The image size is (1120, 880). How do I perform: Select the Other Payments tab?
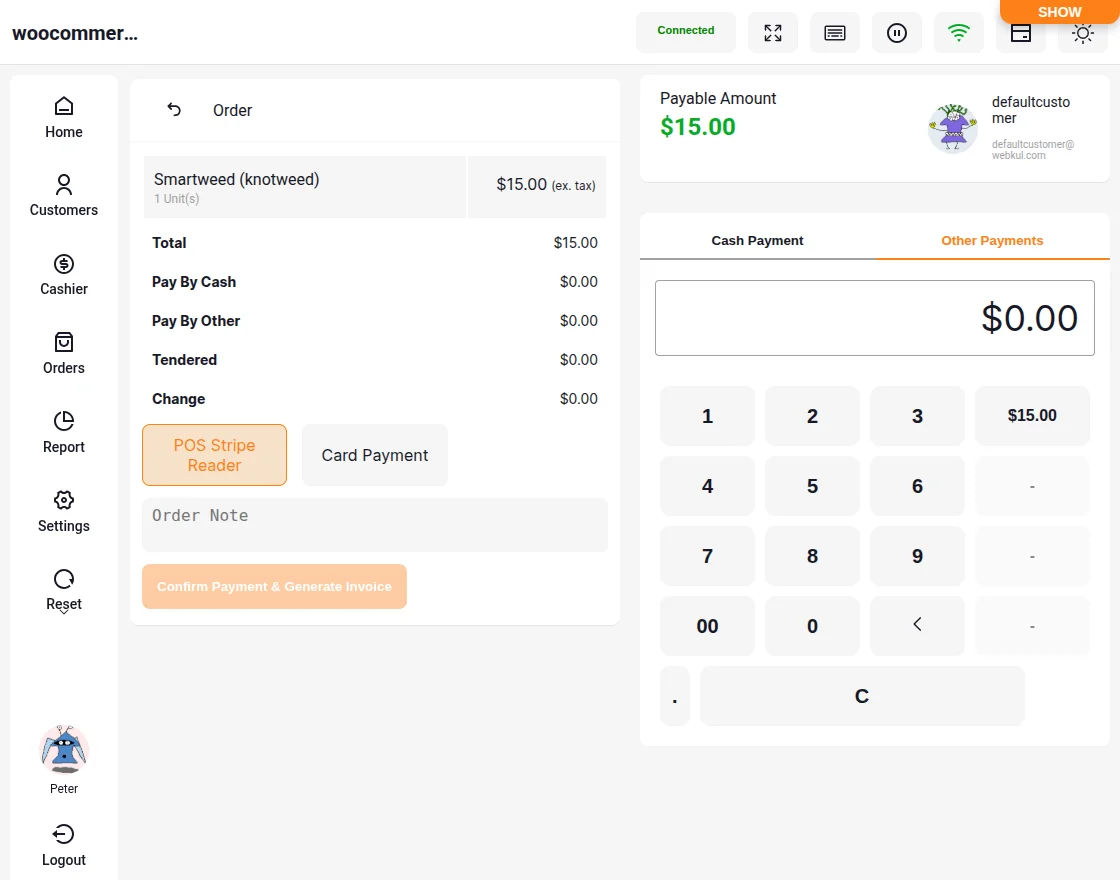point(991,240)
